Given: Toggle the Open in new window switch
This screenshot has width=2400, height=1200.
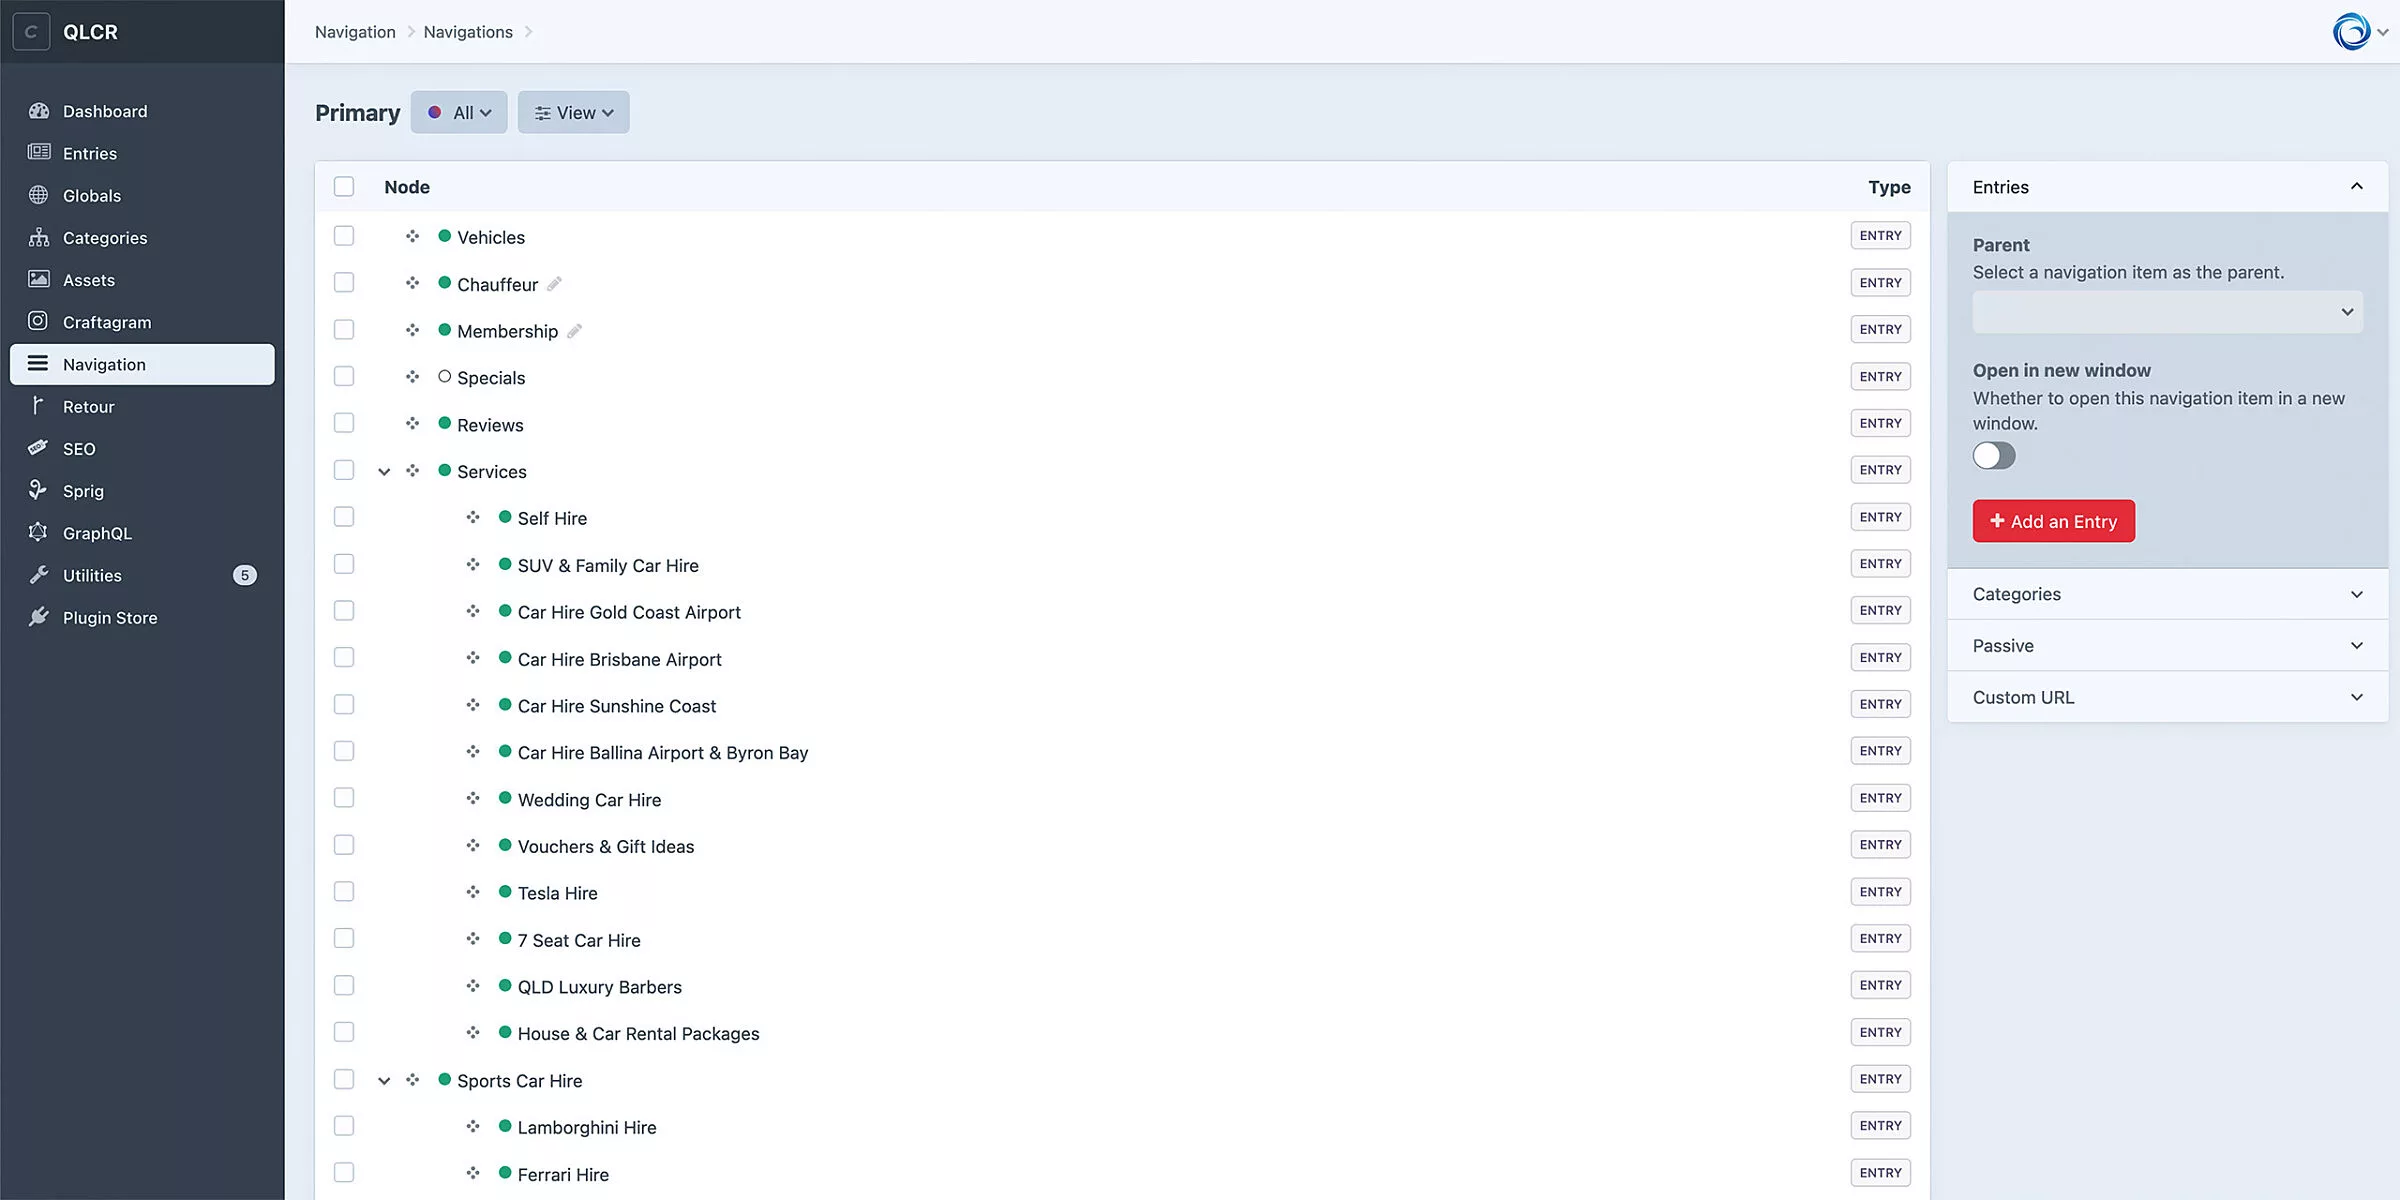Looking at the screenshot, I should [x=1994, y=456].
